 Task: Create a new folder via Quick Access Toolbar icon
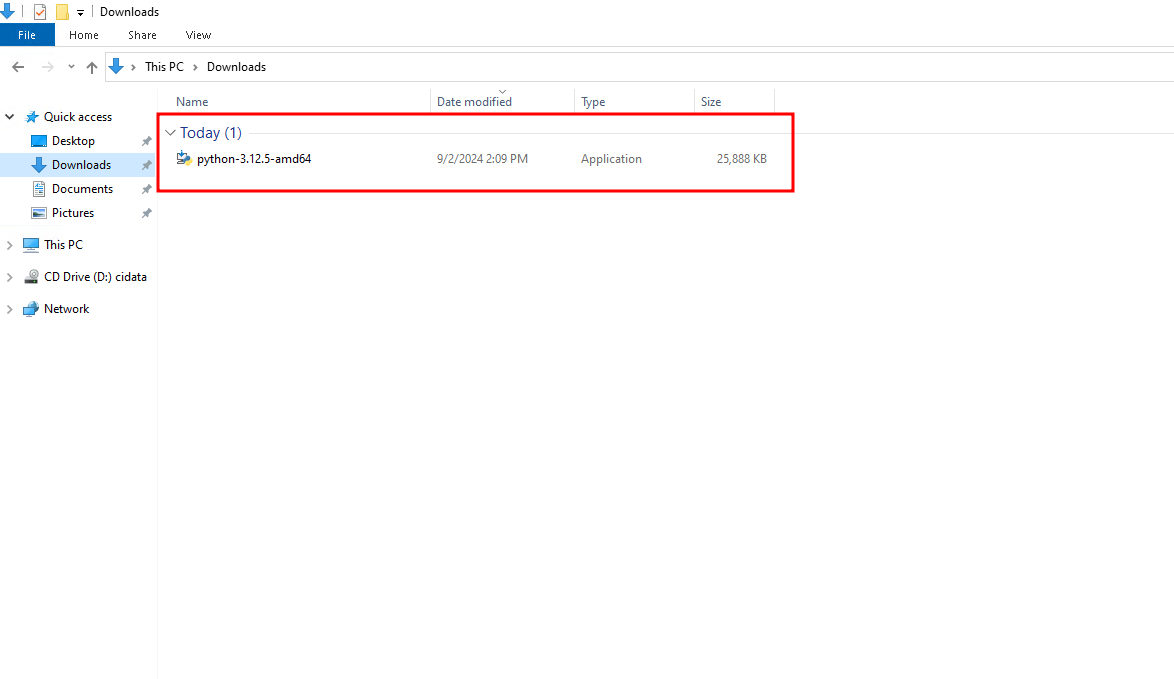(x=62, y=11)
